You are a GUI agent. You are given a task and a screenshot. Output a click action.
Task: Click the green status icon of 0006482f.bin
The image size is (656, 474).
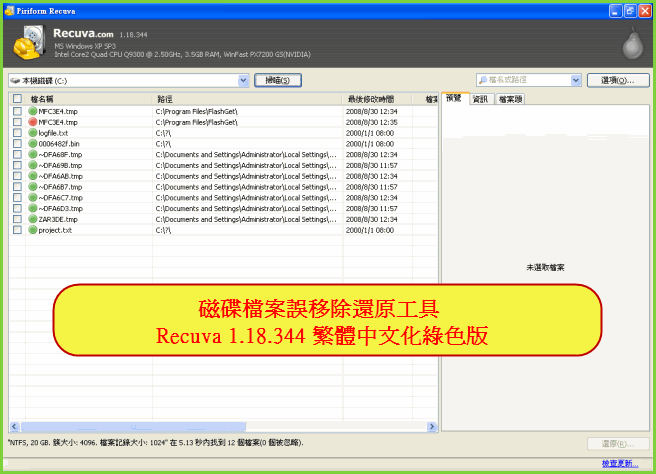[32, 144]
